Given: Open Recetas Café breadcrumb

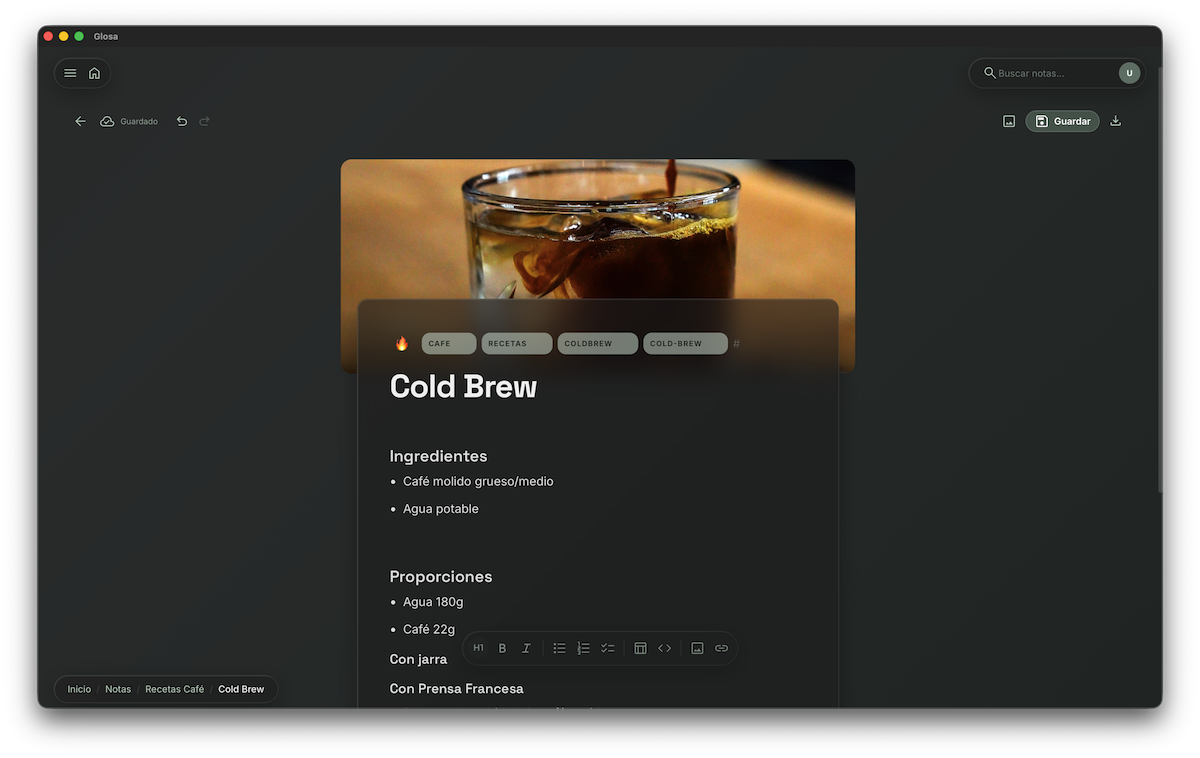Looking at the screenshot, I should click(174, 689).
